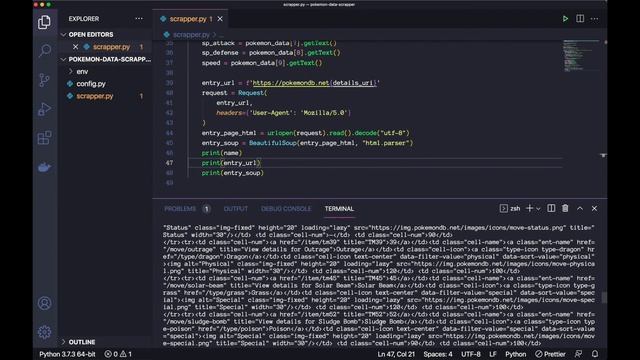Open config.py from the file tree
This screenshot has height=360, width=640.
click(x=91, y=84)
